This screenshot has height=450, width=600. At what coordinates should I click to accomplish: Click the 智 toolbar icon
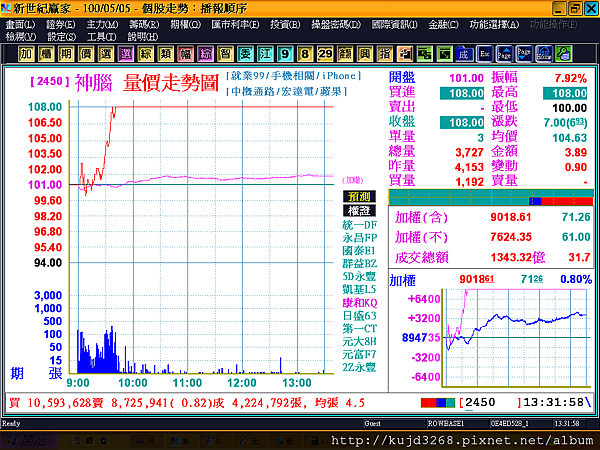click(x=225, y=54)
